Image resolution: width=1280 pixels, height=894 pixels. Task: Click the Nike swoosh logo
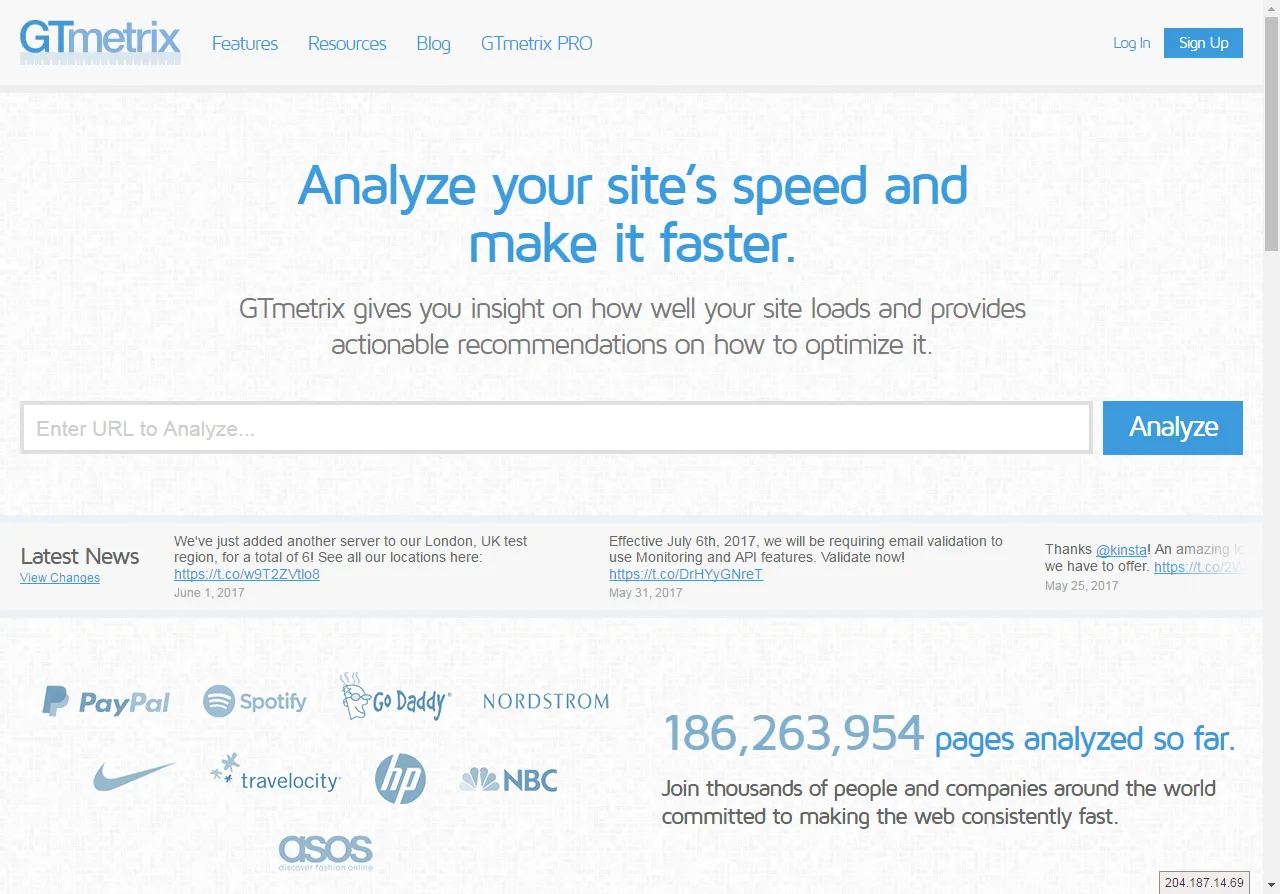pyautogui.click(x=133, y=776)
